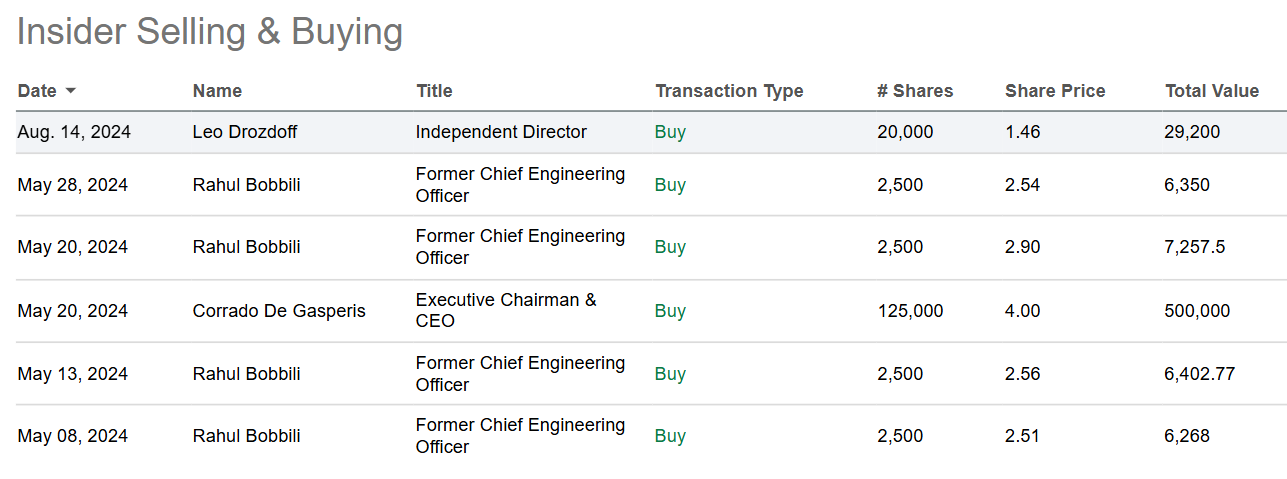This screenshot has width=1287, height=479.
Task: Click the Transaction Type column header
Action: (x=729, y=91)
